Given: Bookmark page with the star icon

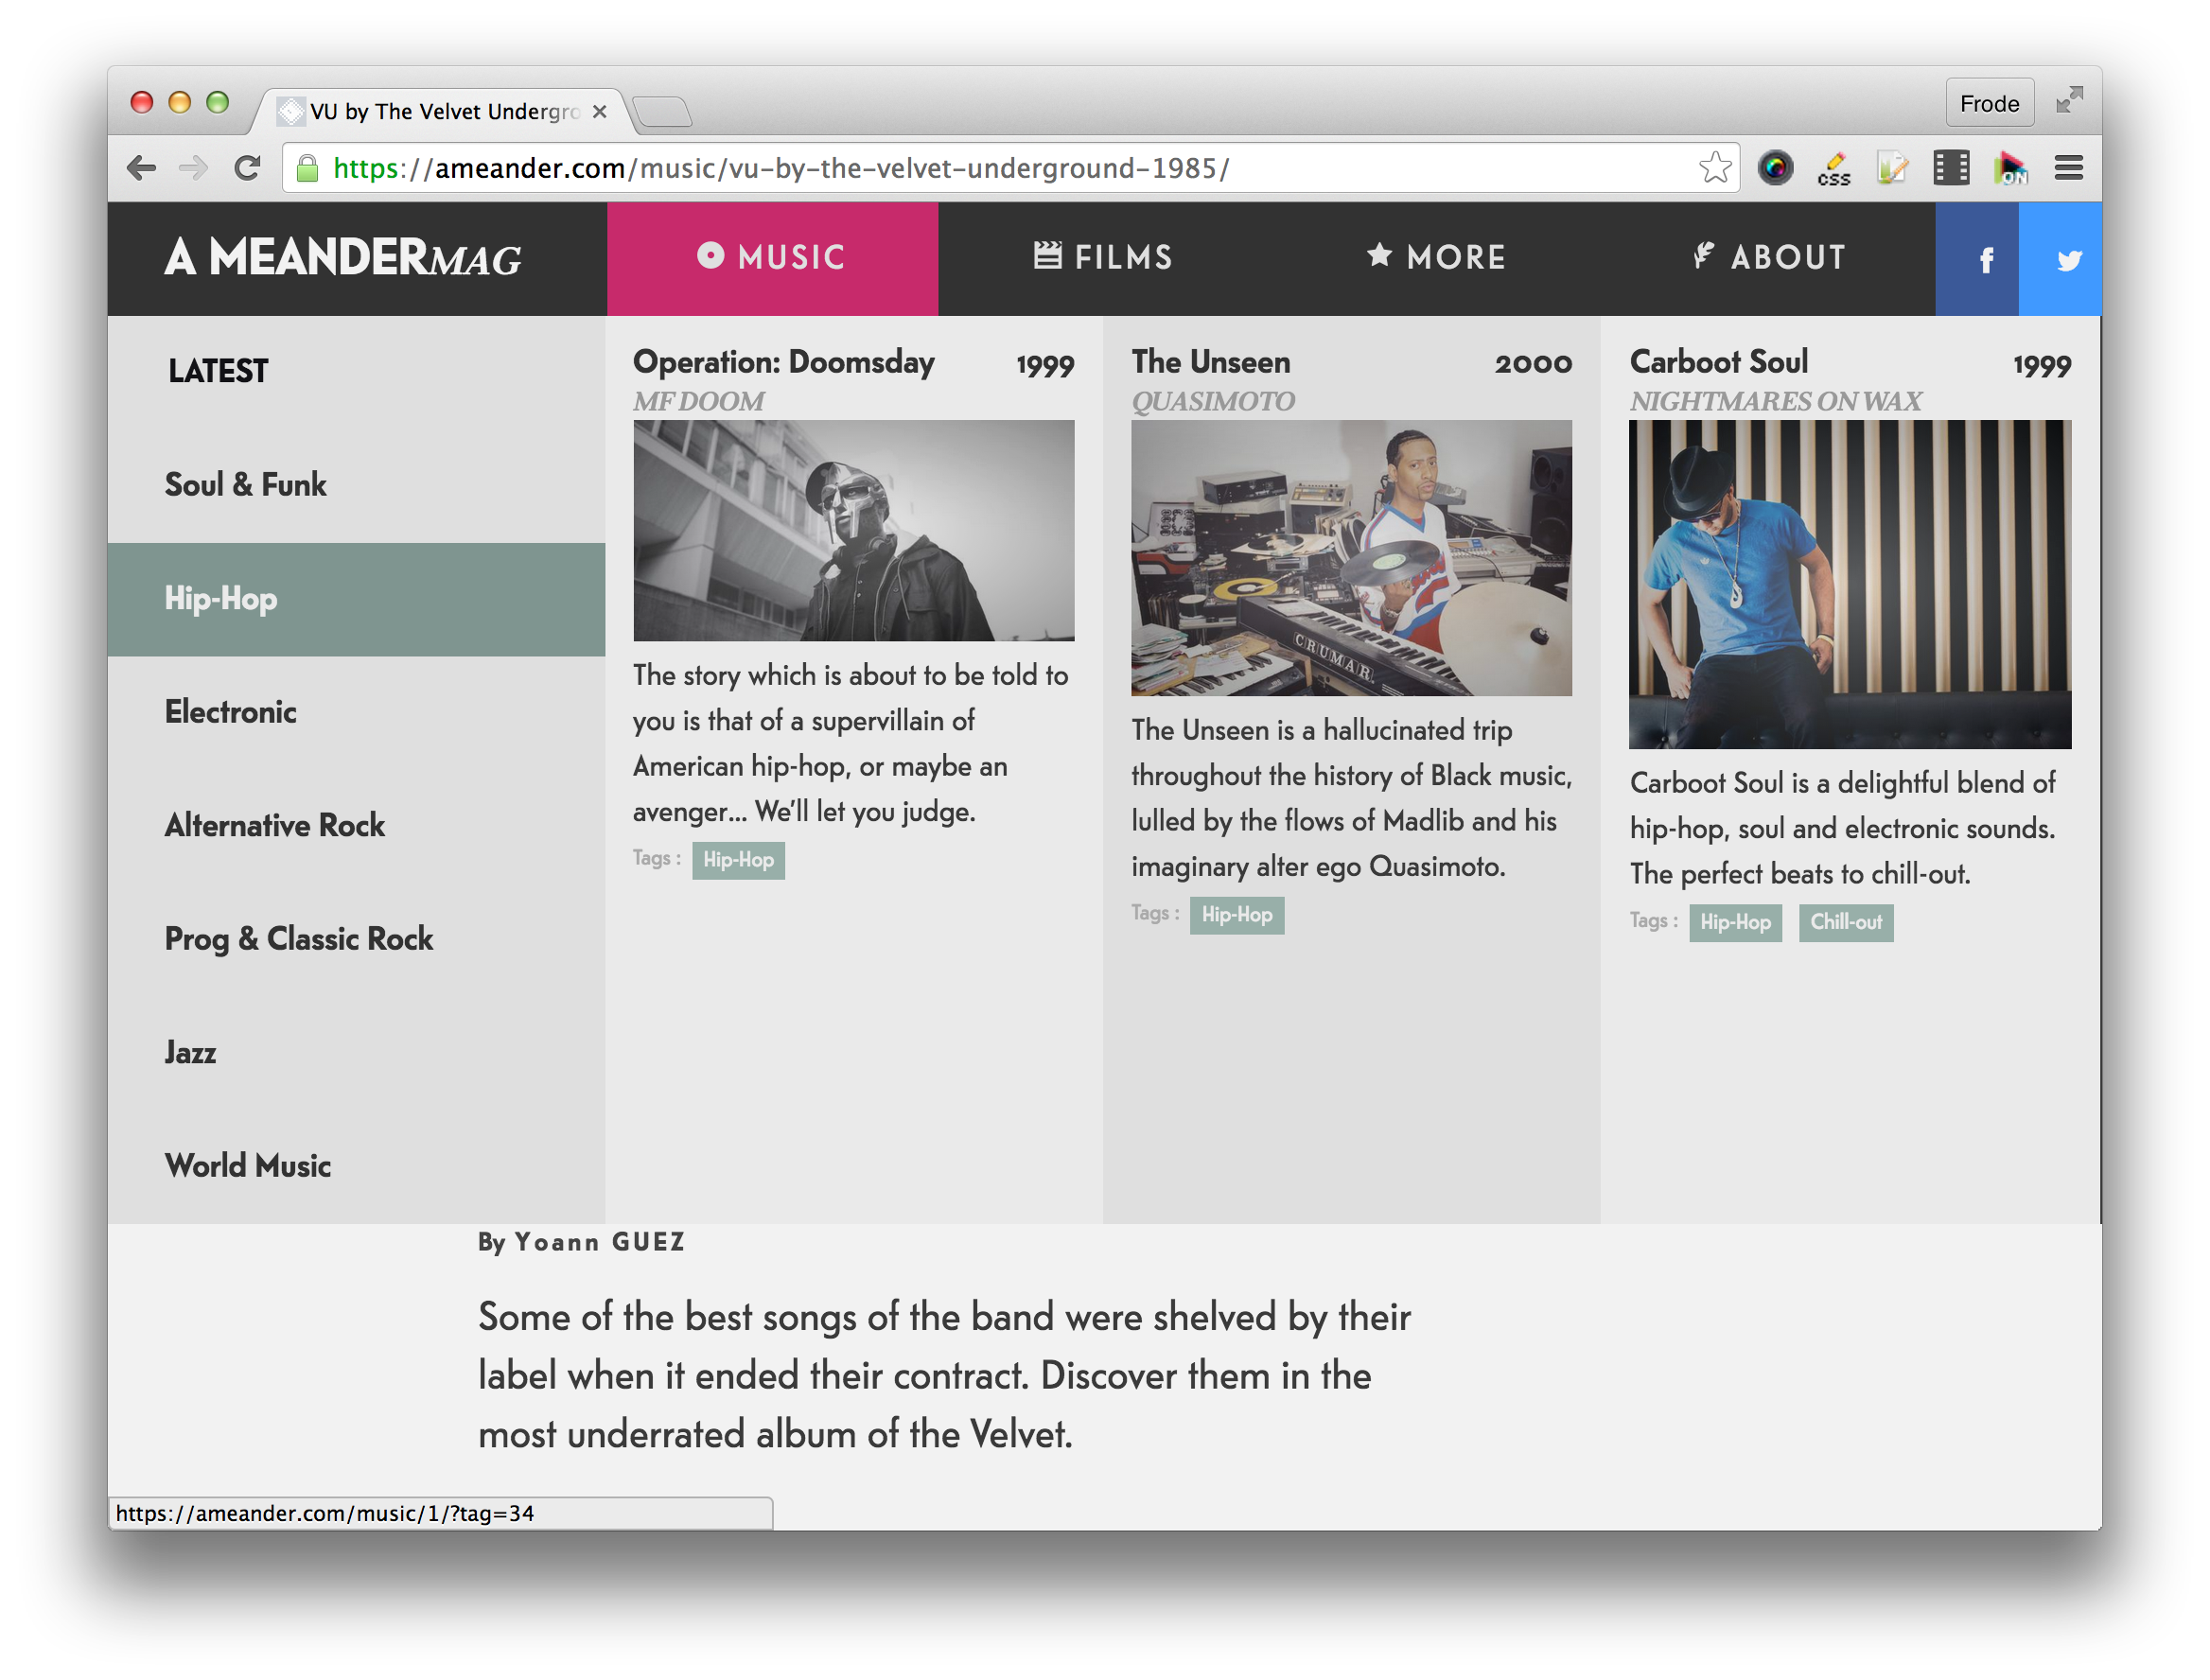Looking at the screenshot, I should click(x=1714, y=168).
